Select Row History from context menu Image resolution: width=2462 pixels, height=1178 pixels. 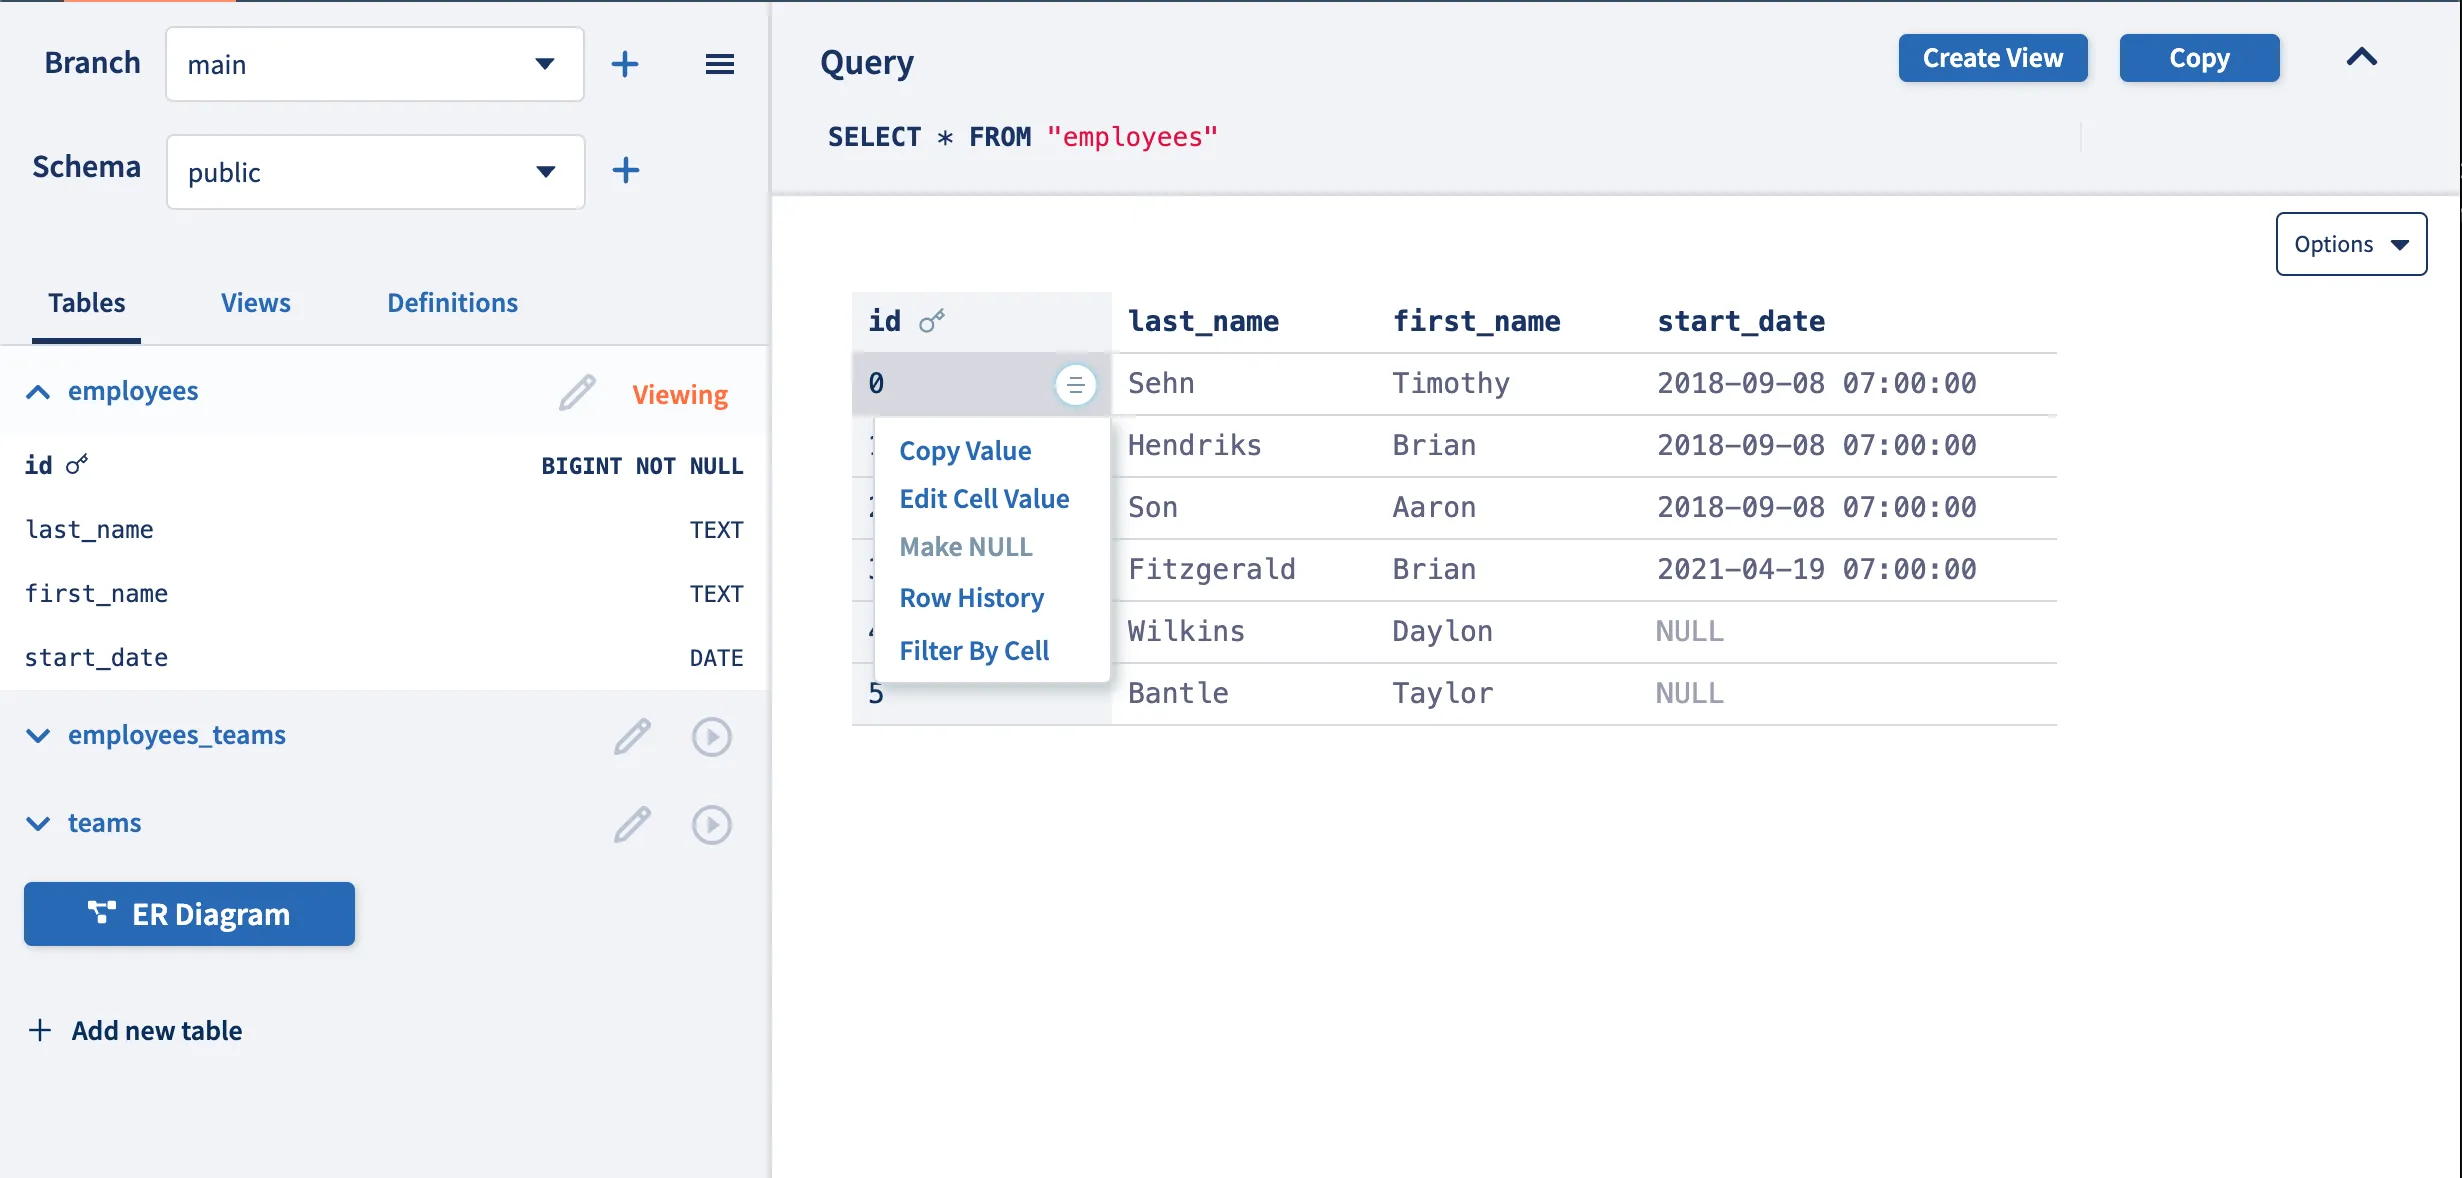pos(971,598)
